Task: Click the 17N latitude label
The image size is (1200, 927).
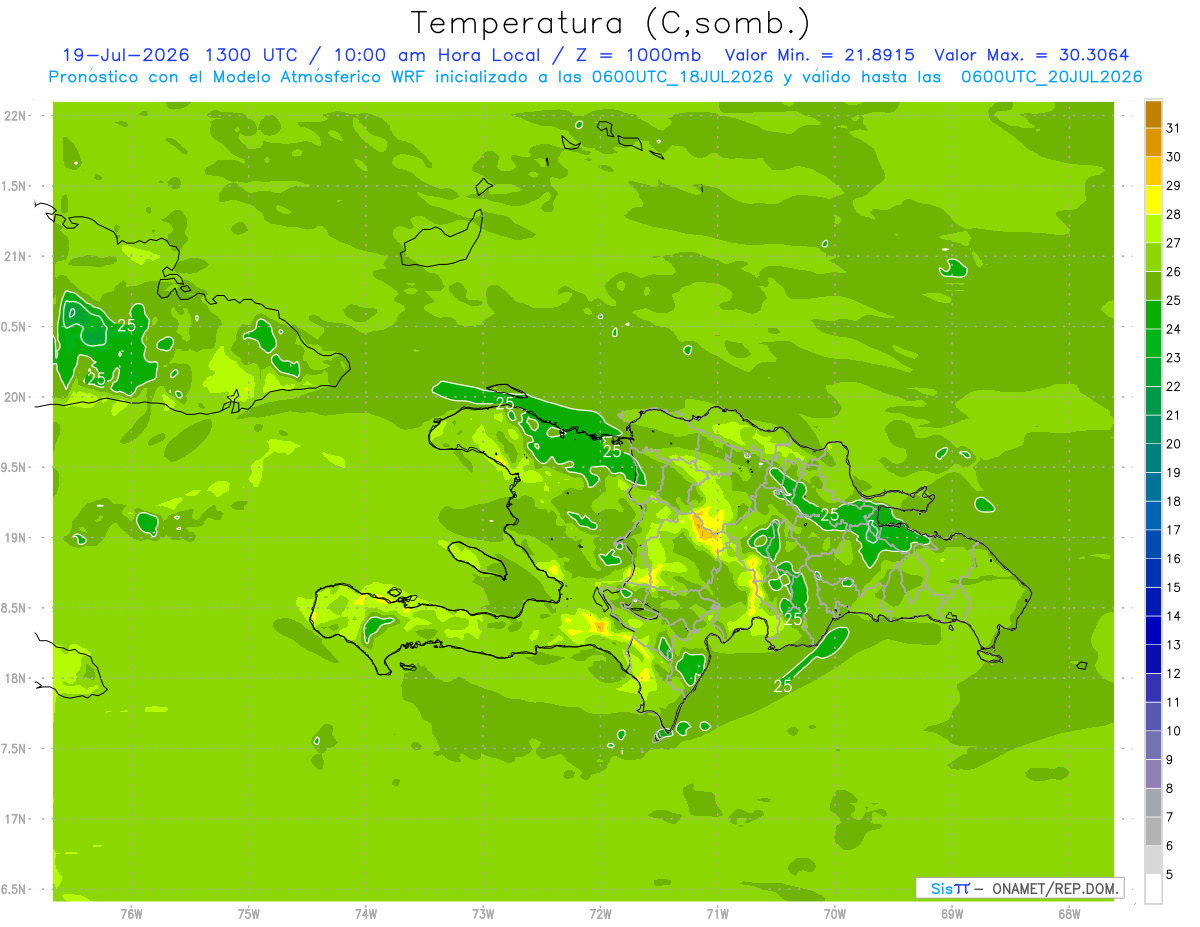Action: [16, 819]
